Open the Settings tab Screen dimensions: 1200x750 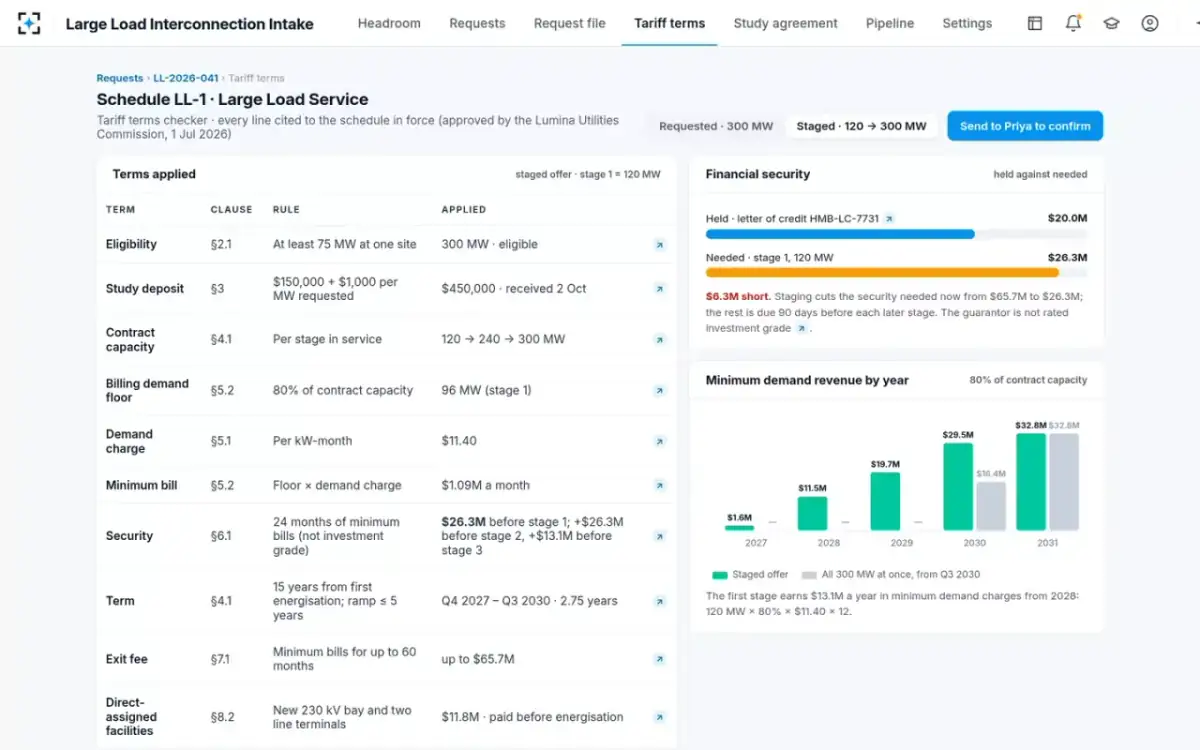967,23
